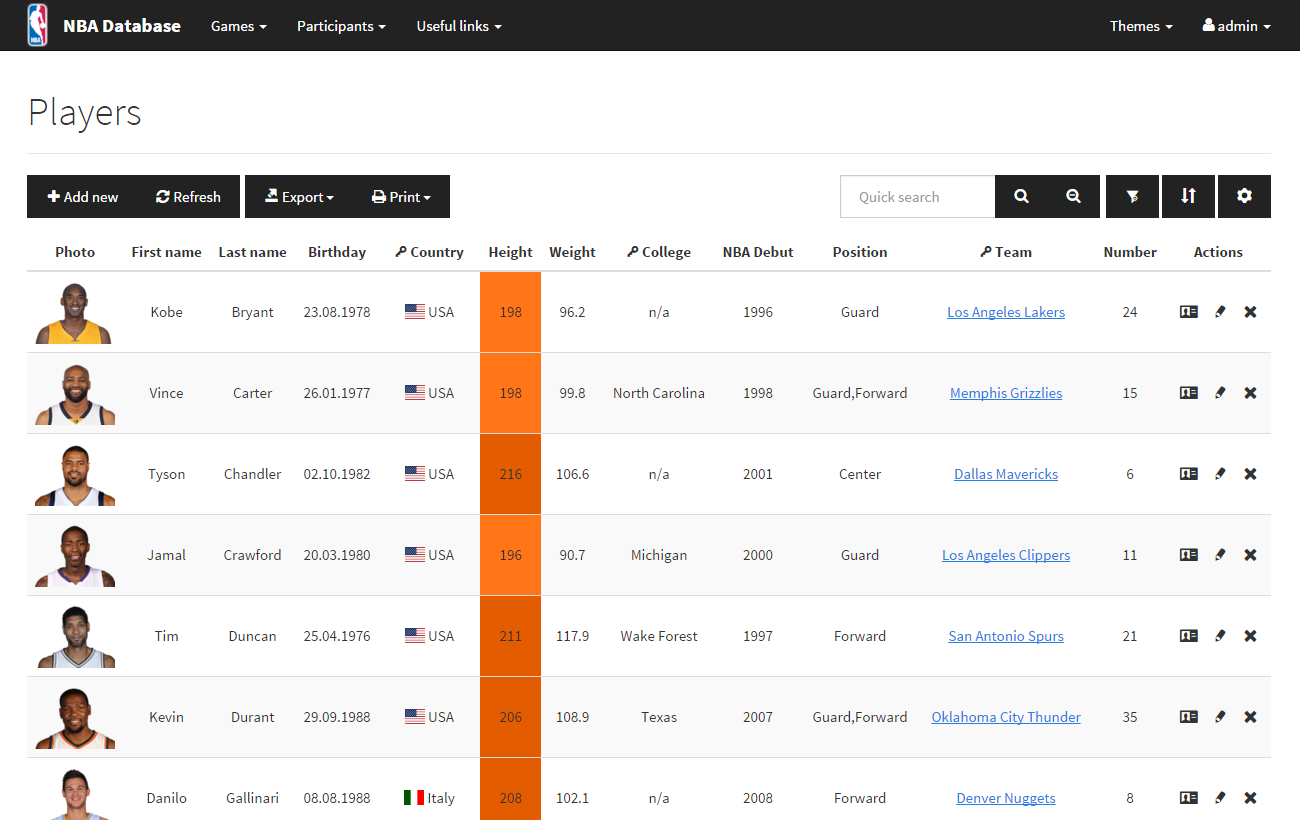Image resolution: width=1300 pixels, height=820 pixels.
Task: Edit Vince Carter's record pencil icon
Action: click(1220, 393)
